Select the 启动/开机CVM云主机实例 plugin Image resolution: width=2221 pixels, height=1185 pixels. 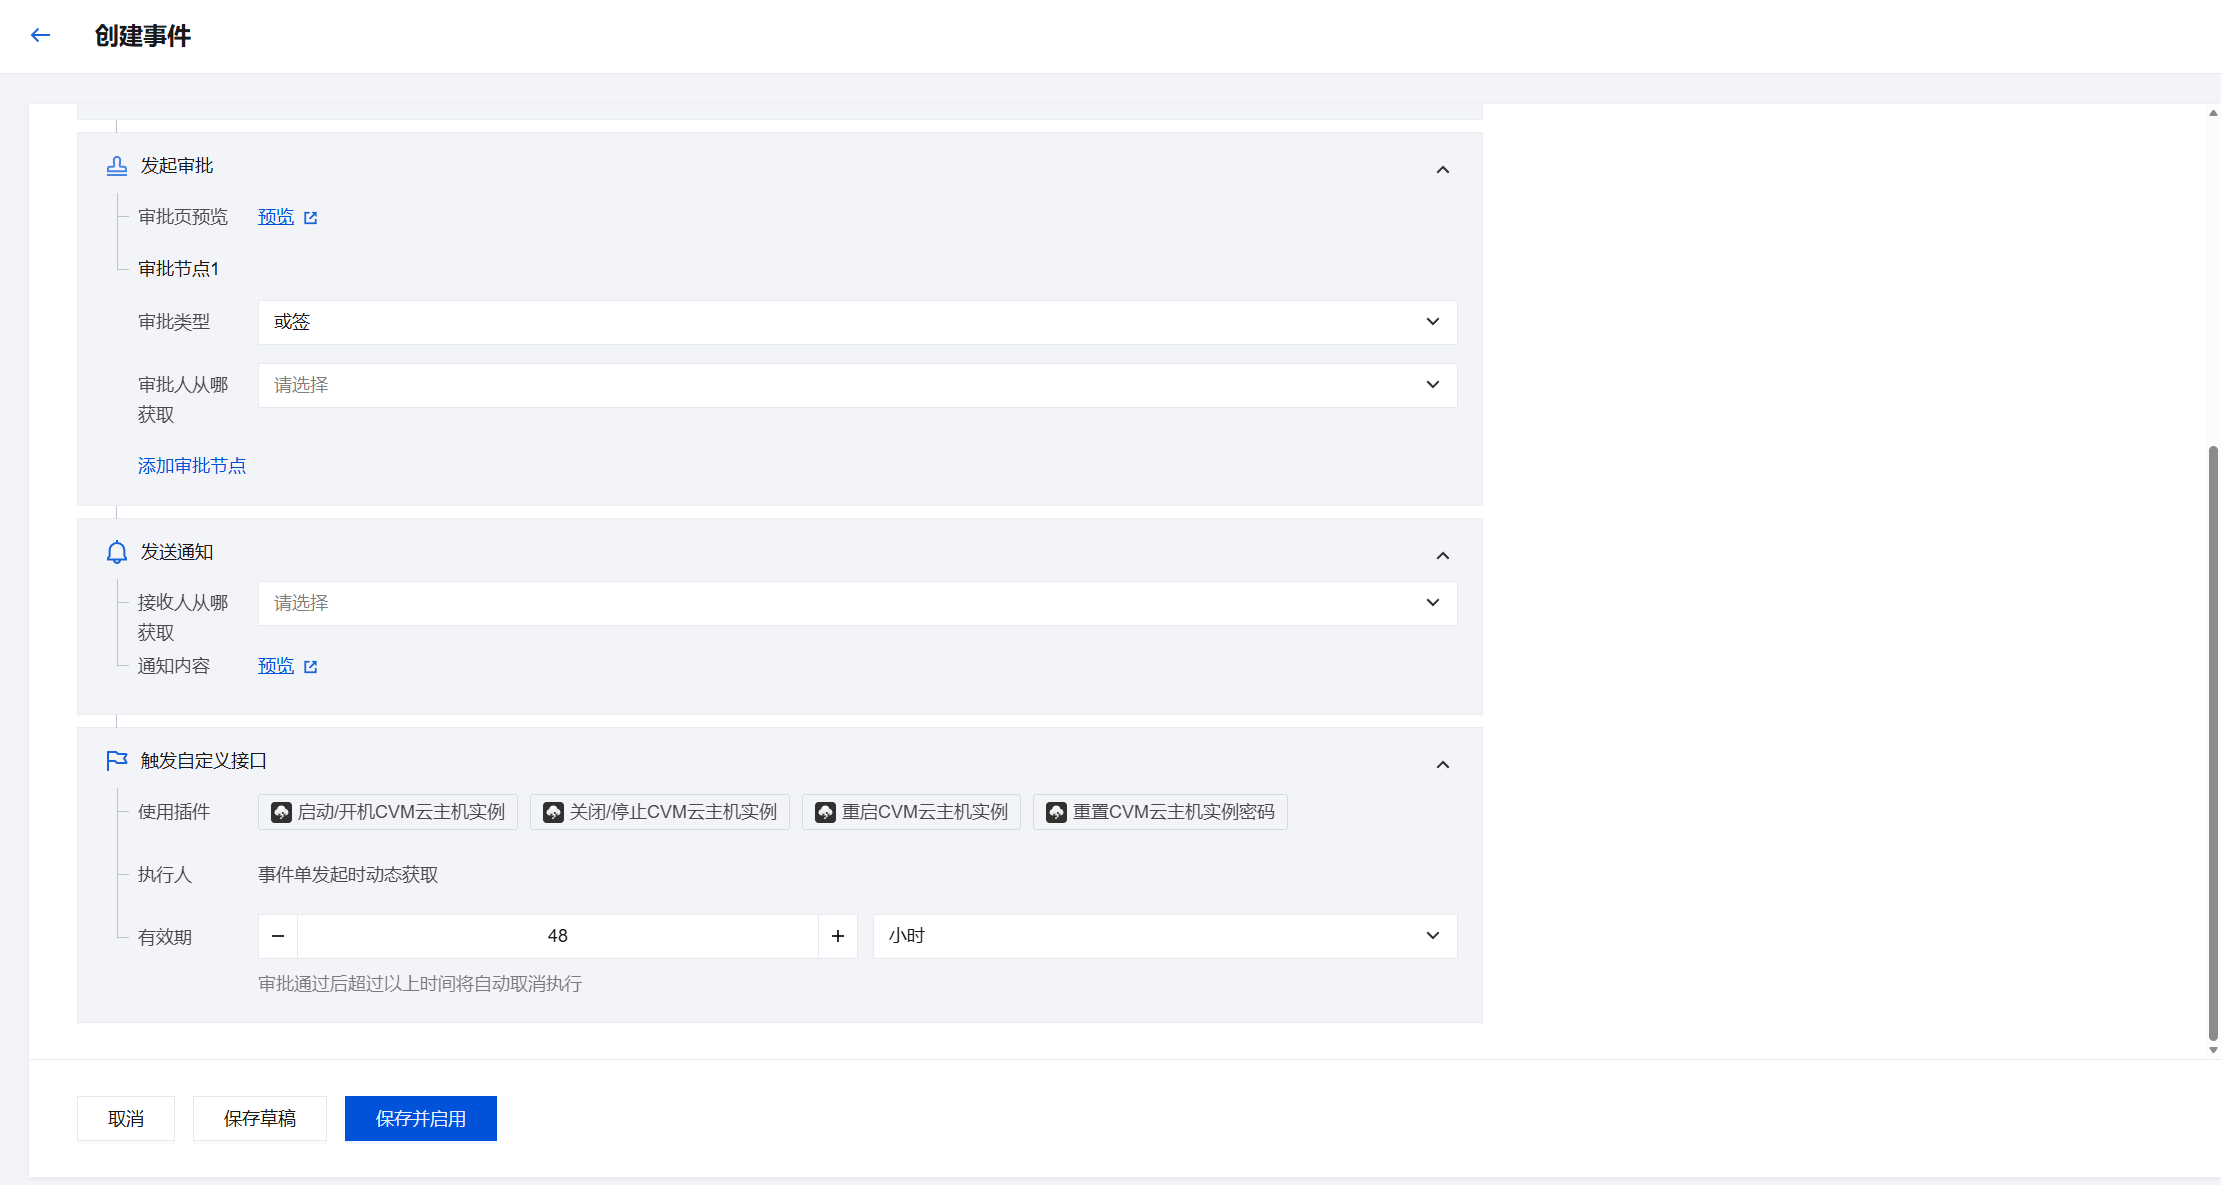click(x=388, y=812)
